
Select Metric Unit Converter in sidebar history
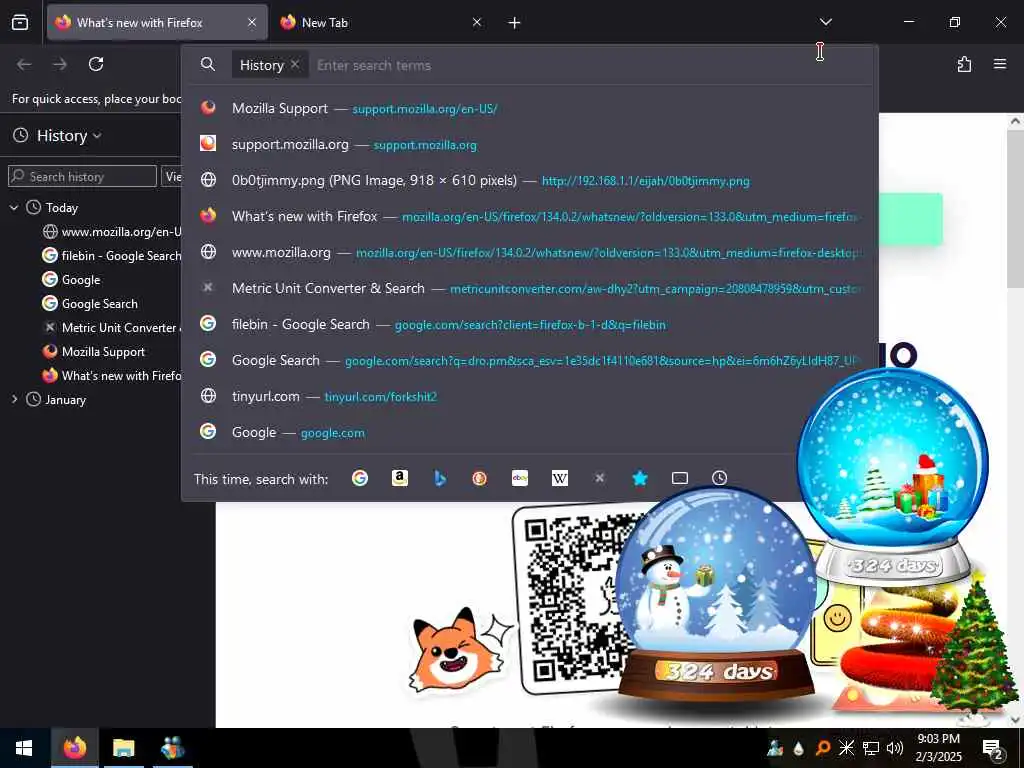tap(111, 328)
